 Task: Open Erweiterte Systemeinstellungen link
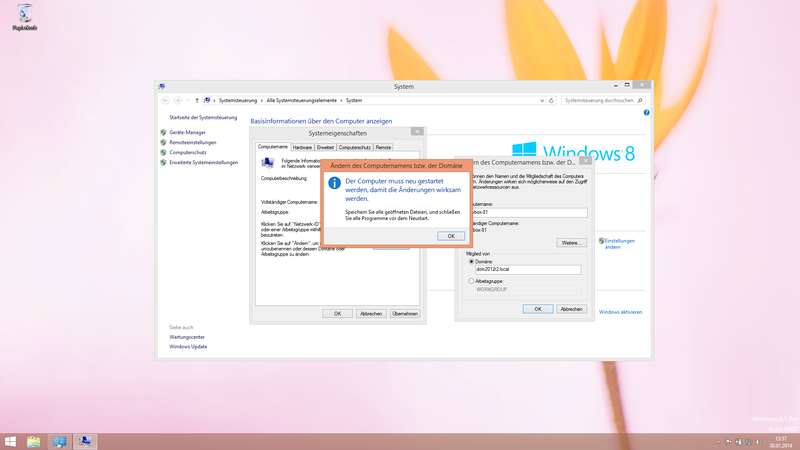click(204, 162)
